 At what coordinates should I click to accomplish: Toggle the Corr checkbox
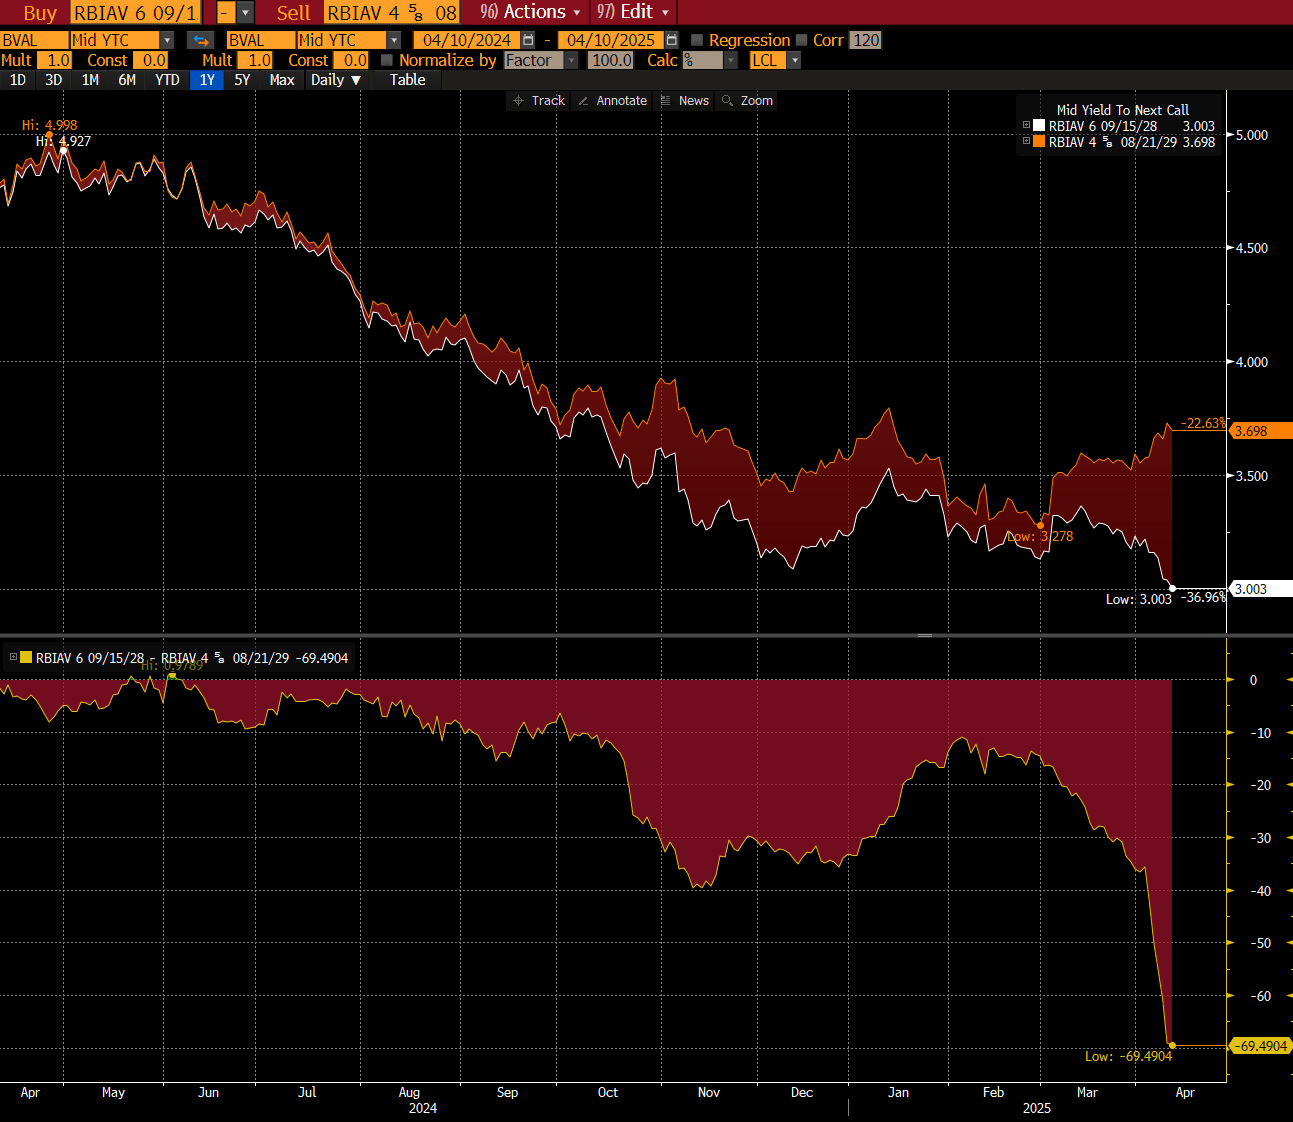[802, 40]
